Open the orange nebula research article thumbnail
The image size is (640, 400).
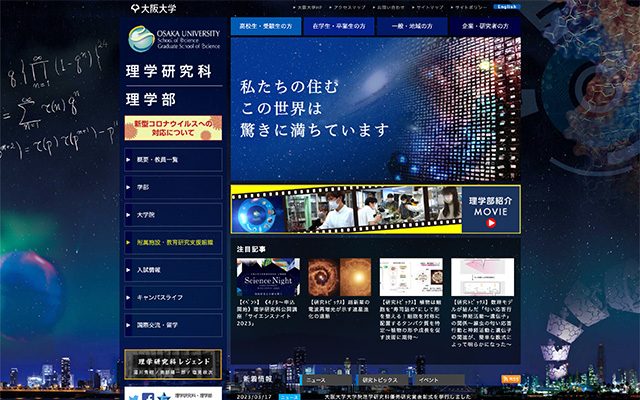340,277
